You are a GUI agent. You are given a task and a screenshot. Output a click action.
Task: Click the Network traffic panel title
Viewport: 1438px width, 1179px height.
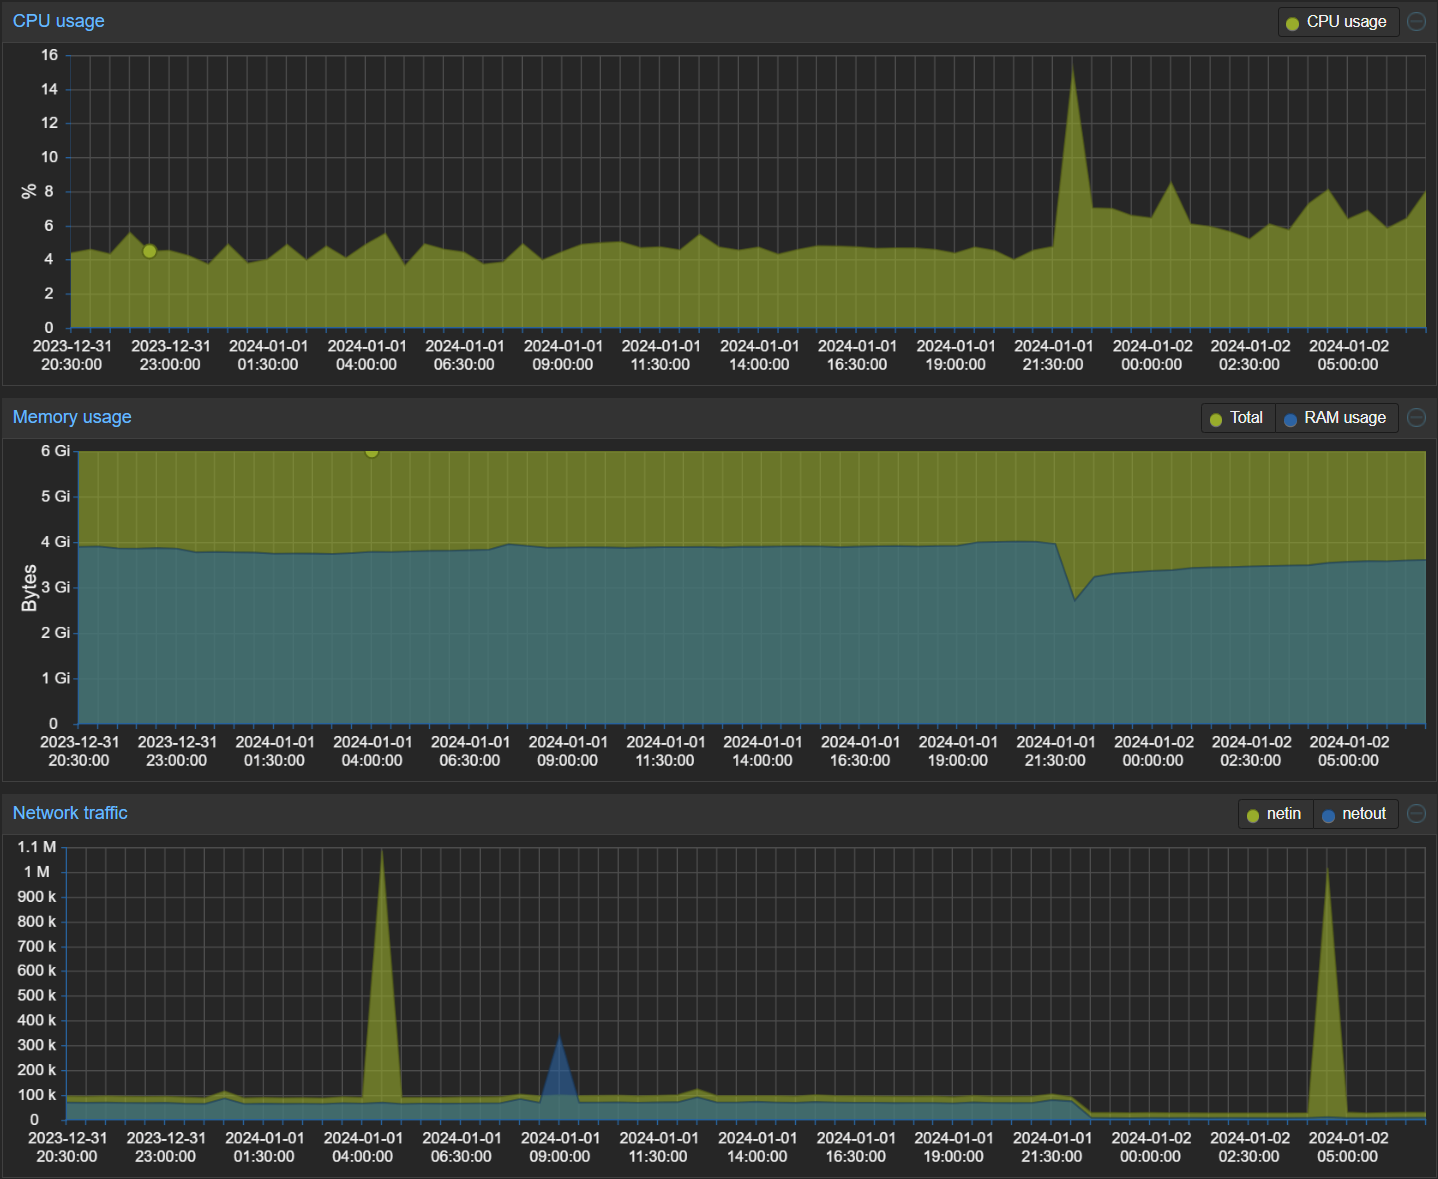(x=70, y=813)
